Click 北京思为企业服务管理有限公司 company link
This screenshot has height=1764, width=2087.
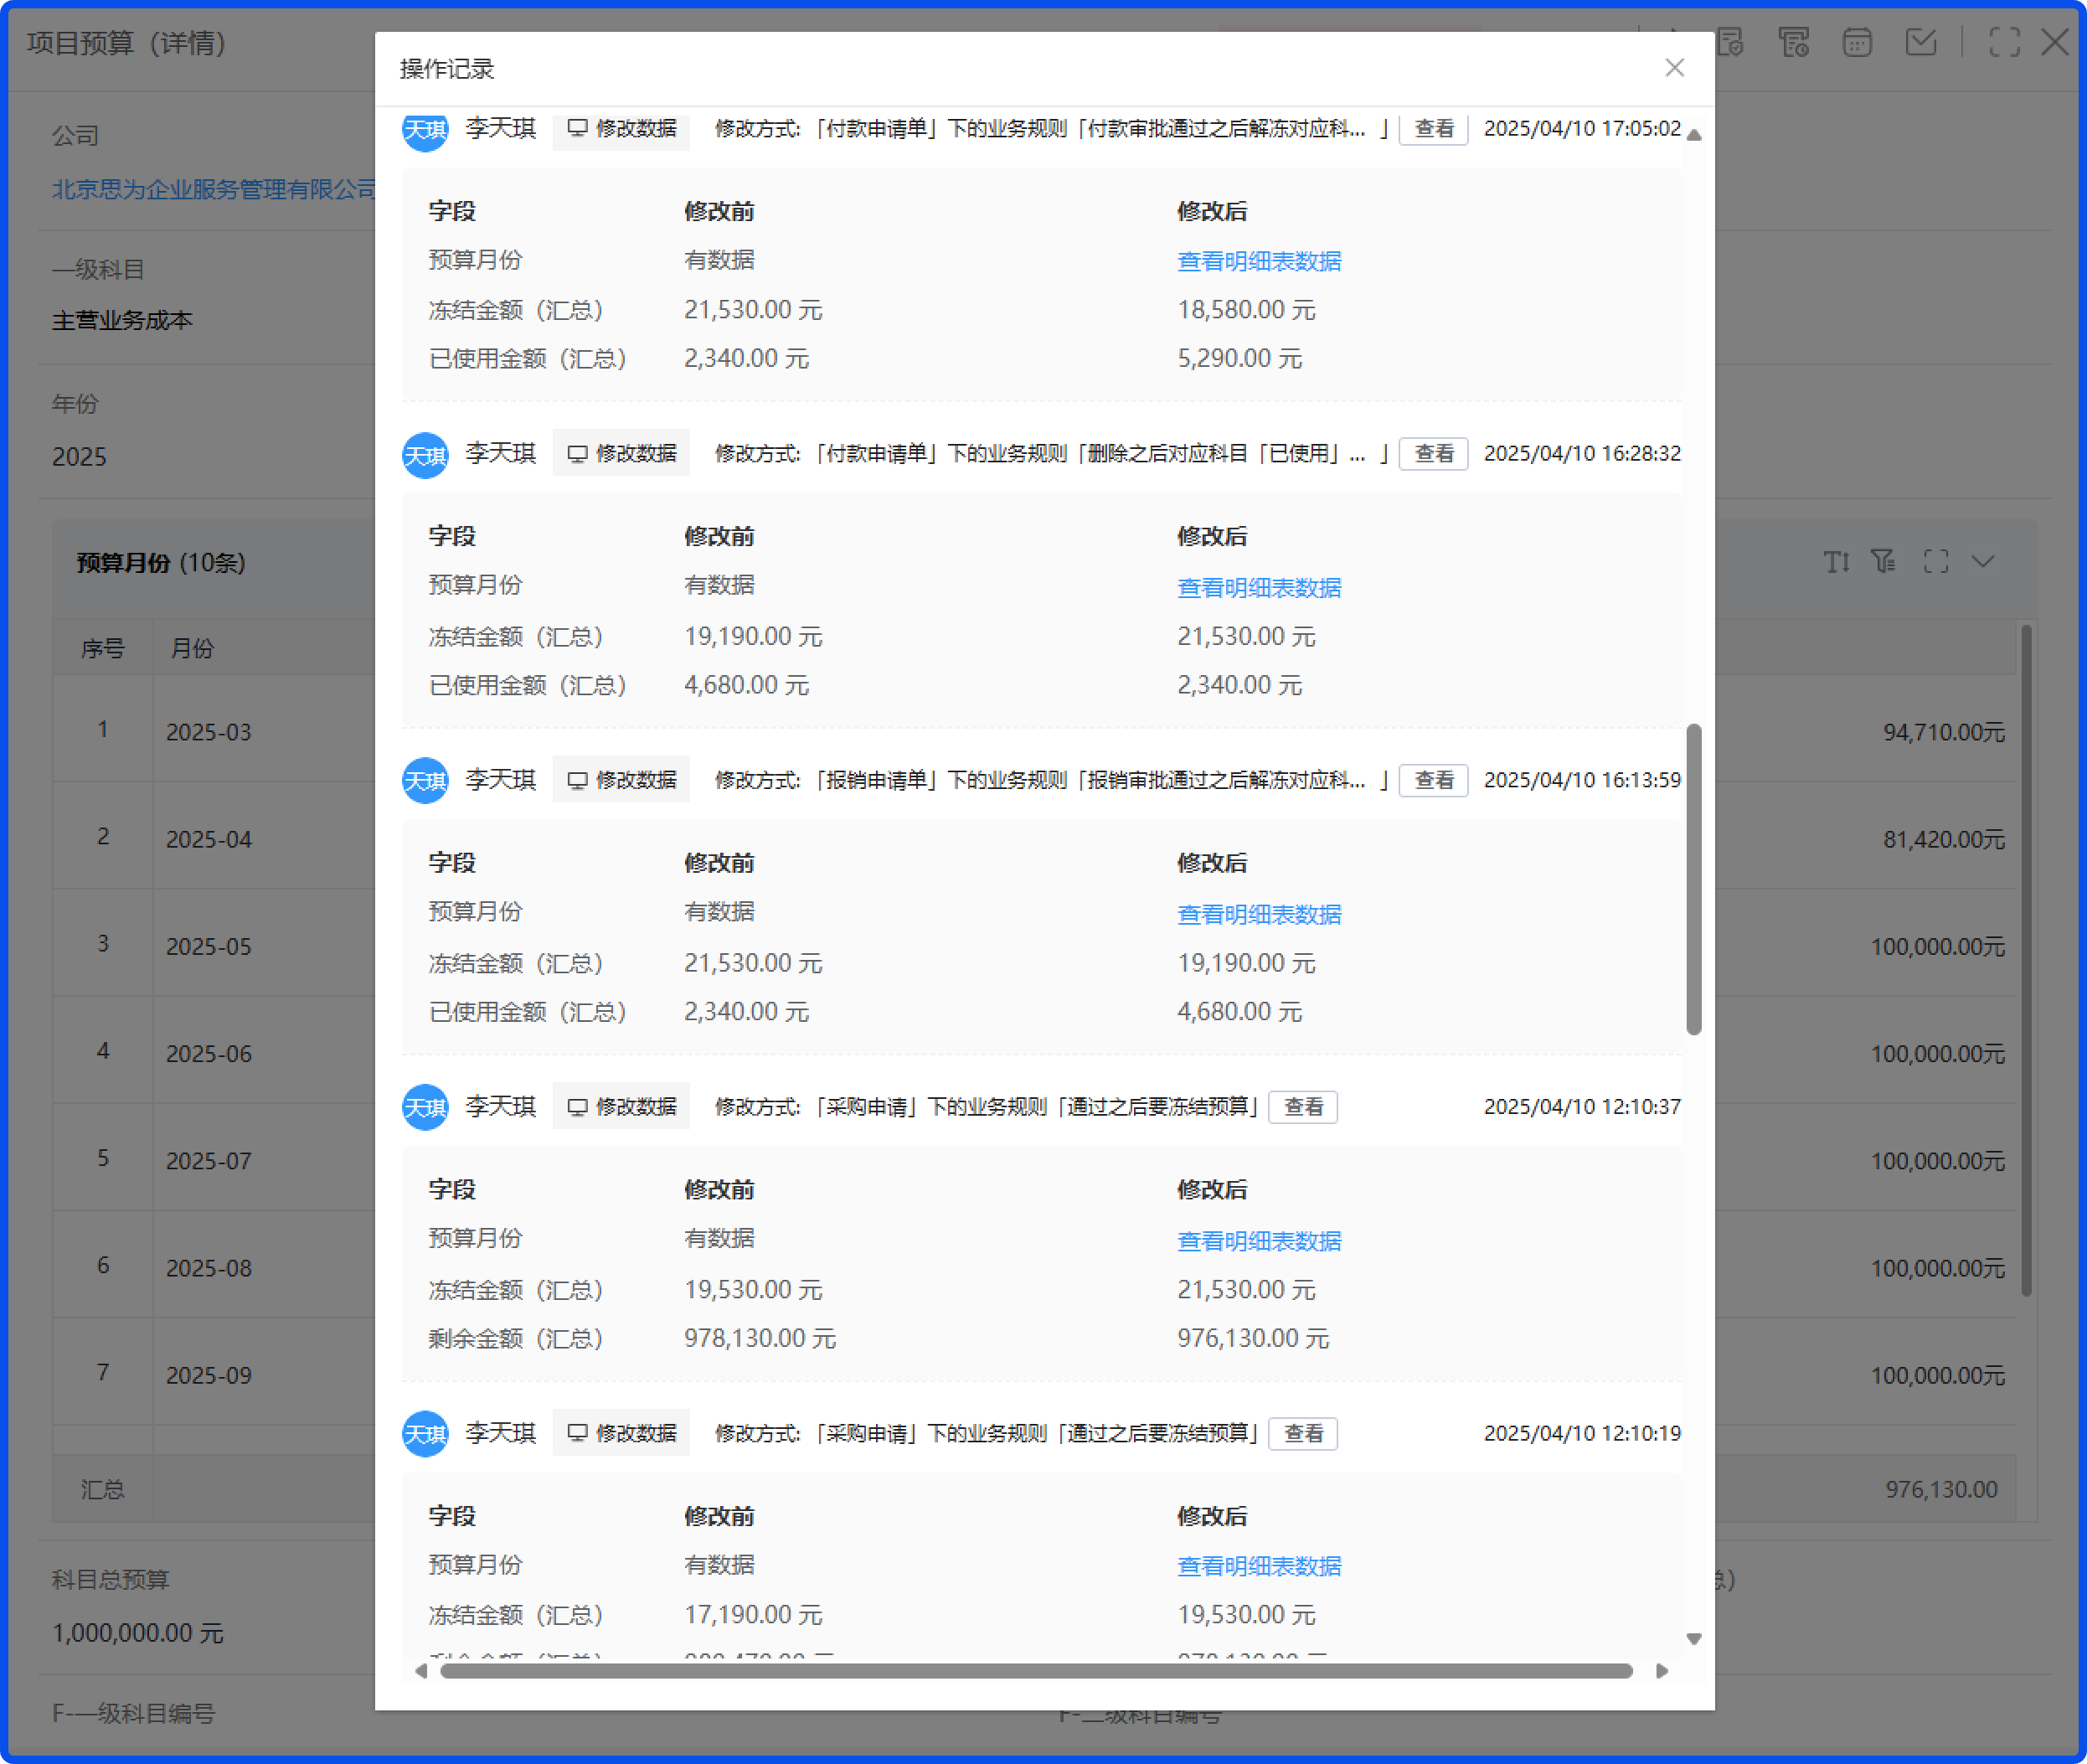point(214,190)
